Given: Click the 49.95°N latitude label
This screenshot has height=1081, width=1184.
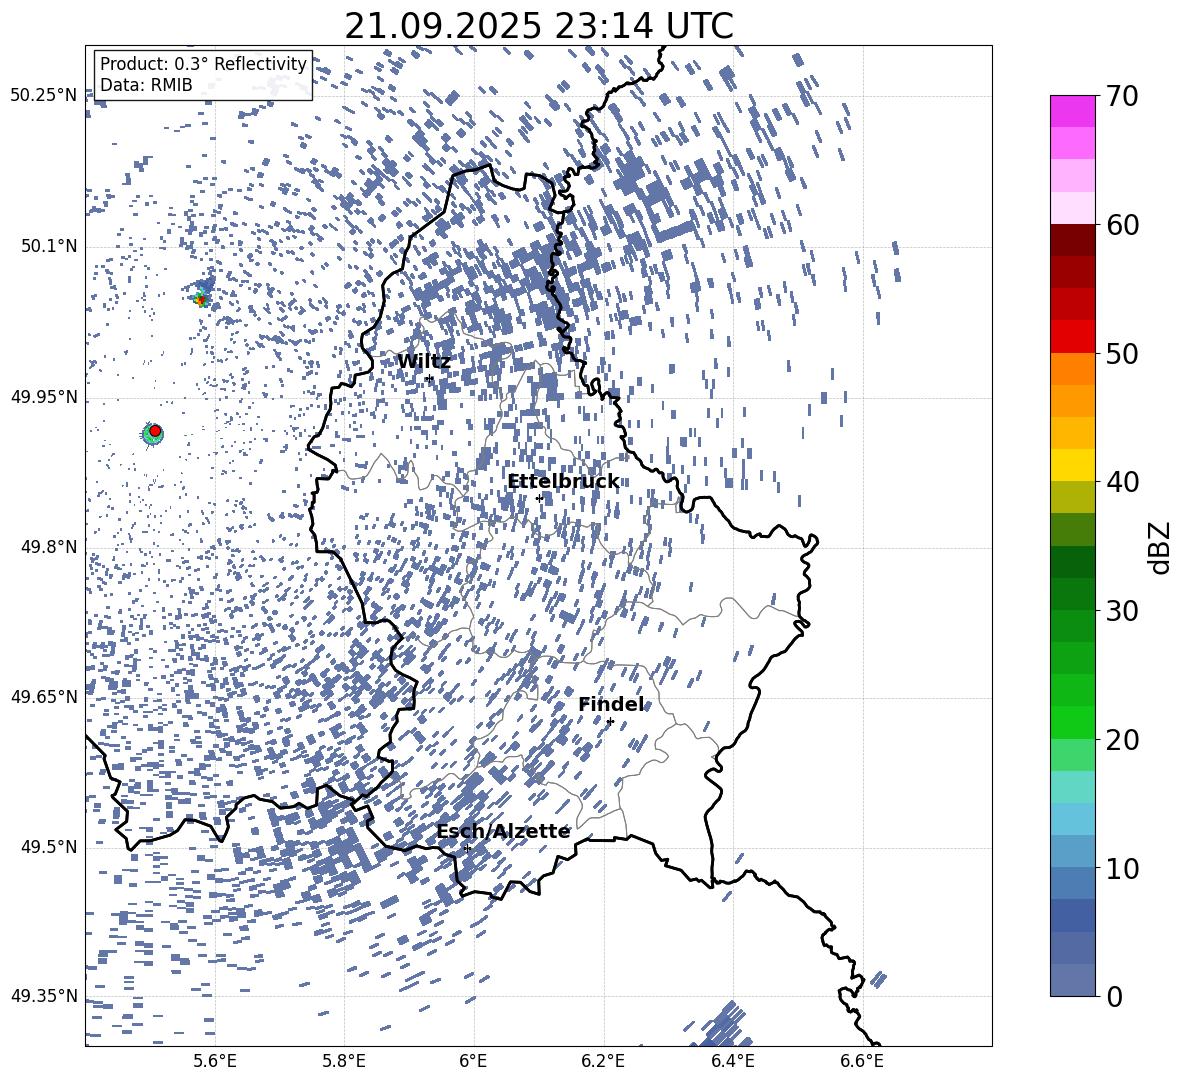Looking at the screenshot, I should [x=44, y=397].
